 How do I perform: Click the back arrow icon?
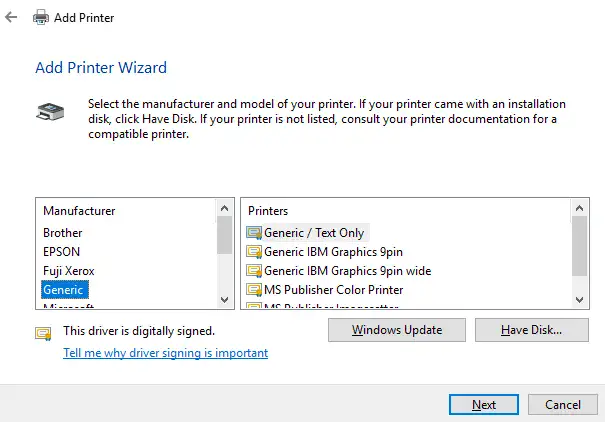pos(11,17)
